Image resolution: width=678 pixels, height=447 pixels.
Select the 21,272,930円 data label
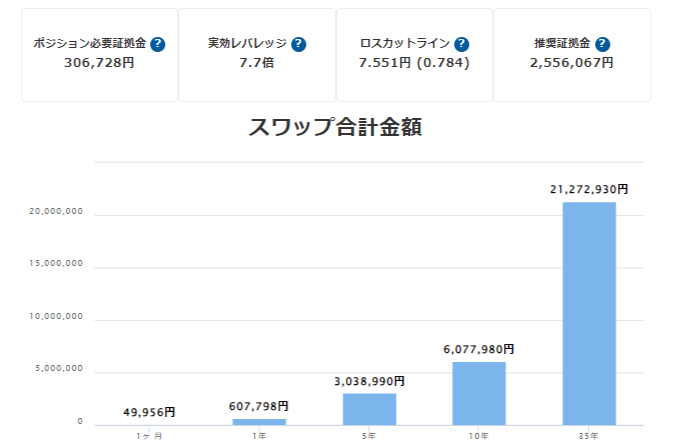(x=589, y=189)
